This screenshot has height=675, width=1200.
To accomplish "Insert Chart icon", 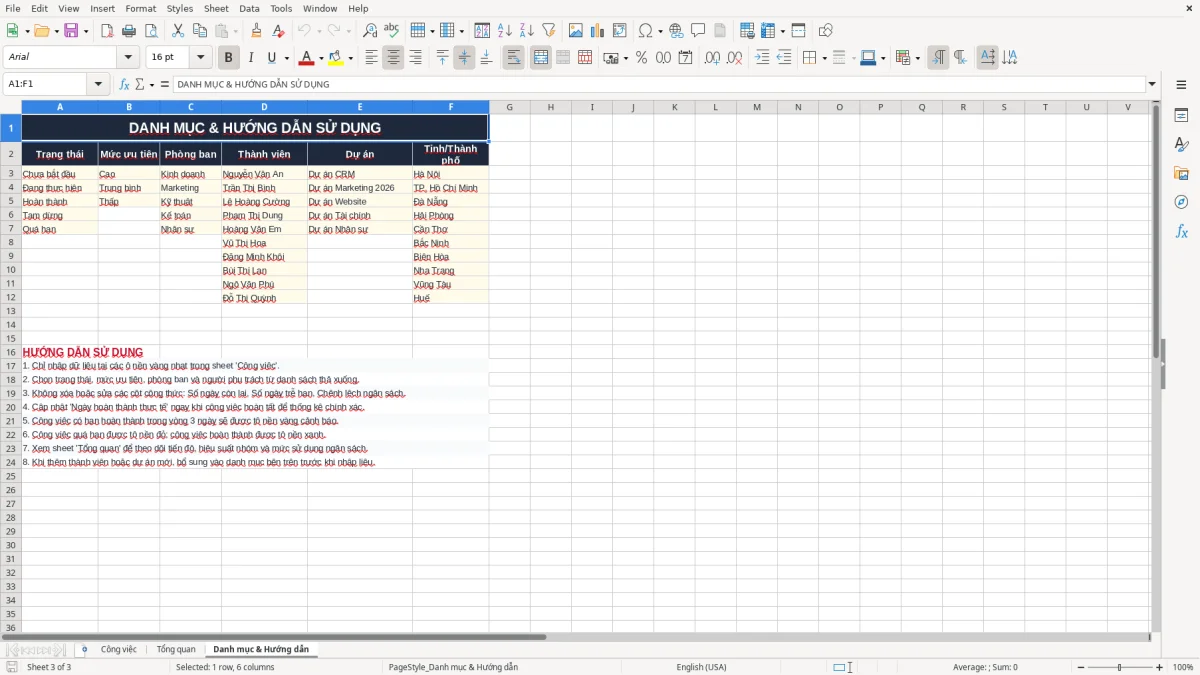I will tap(598, 31).
